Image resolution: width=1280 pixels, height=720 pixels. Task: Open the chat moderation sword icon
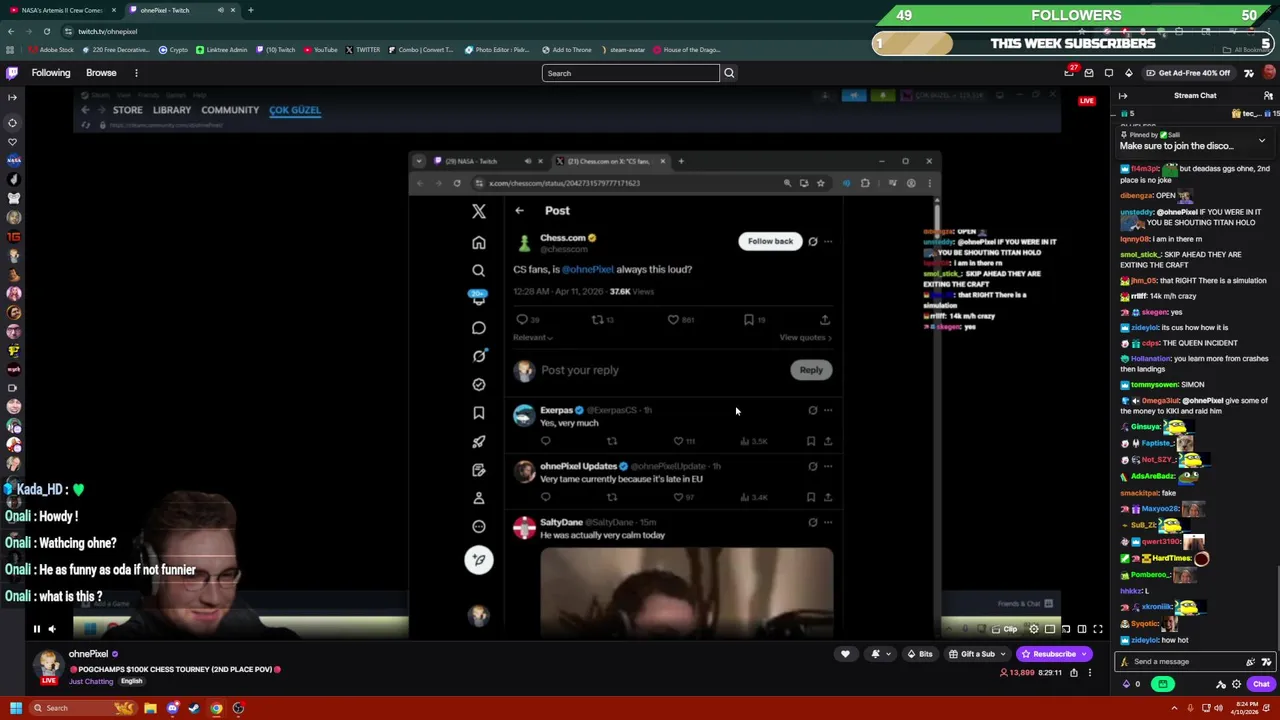pyautogui.click(x=1220, y=684)
